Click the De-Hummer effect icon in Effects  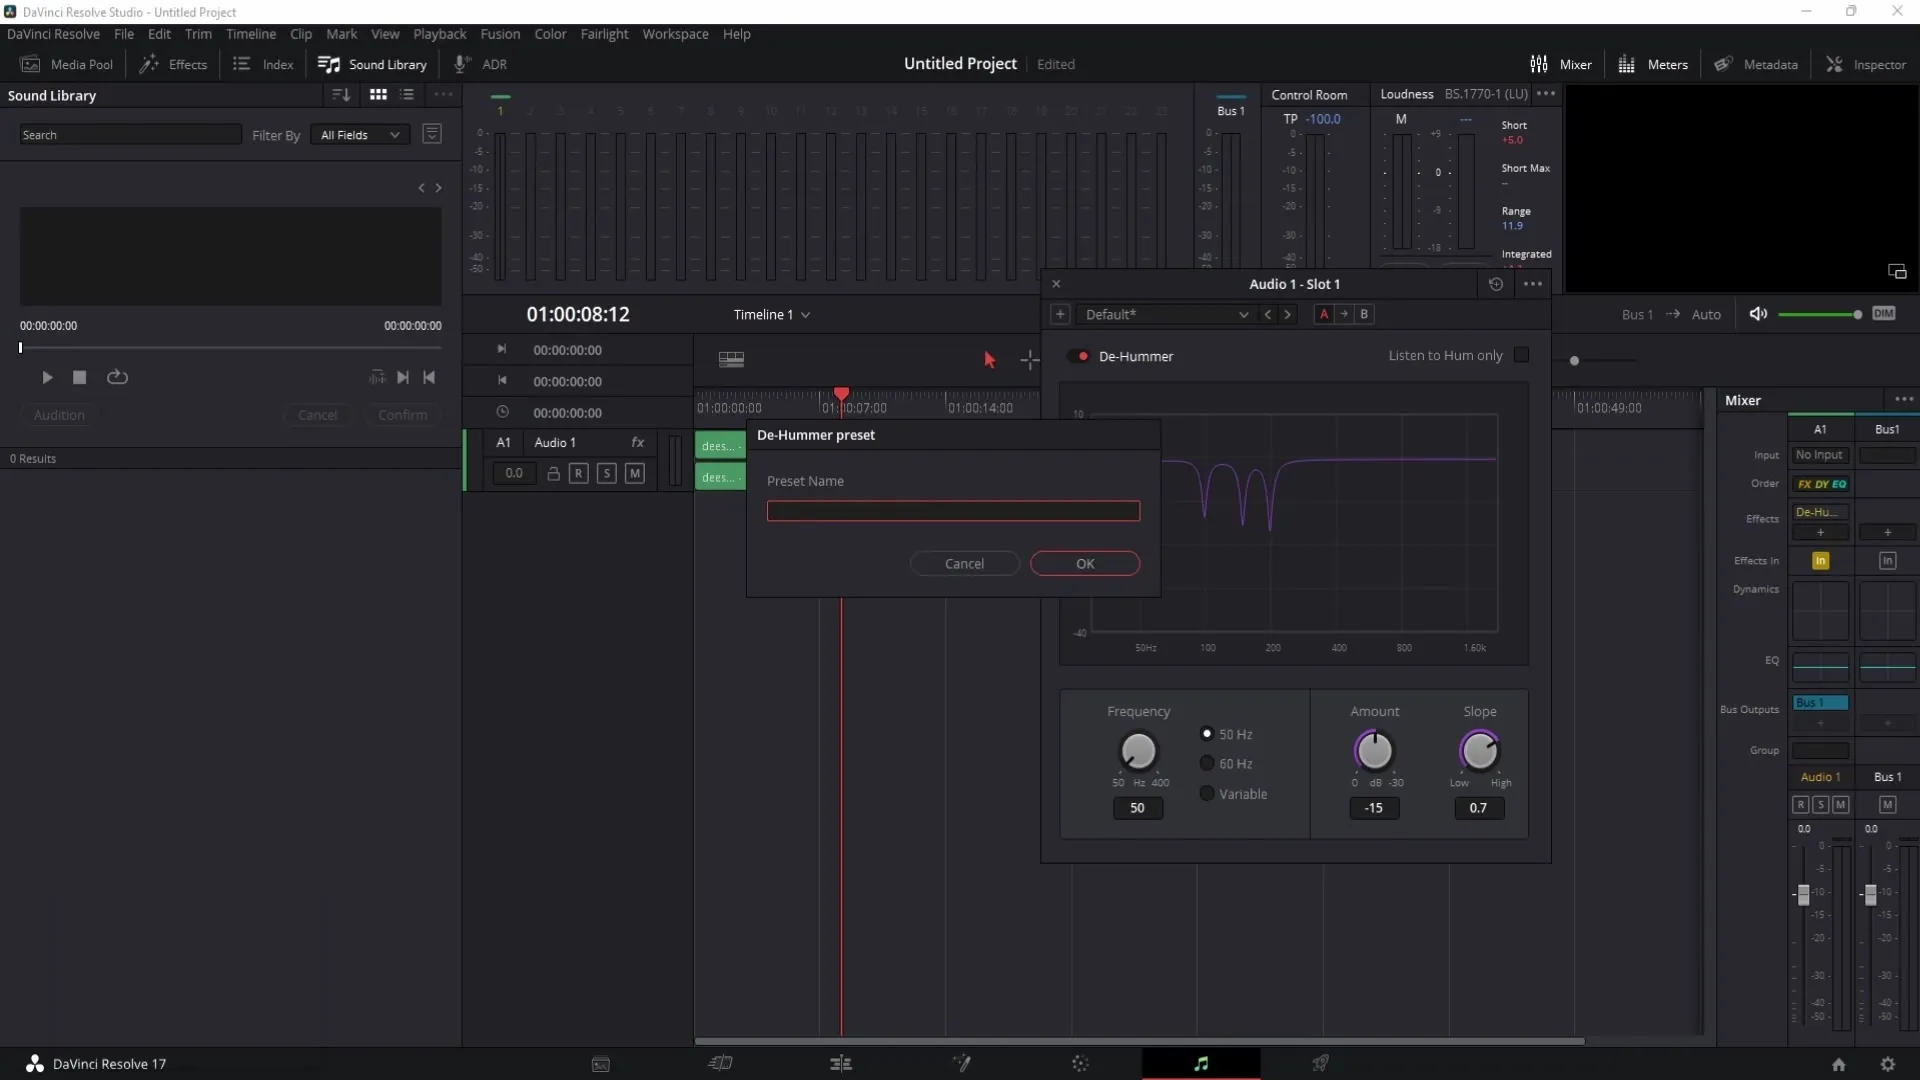[x=1820, y=512]
